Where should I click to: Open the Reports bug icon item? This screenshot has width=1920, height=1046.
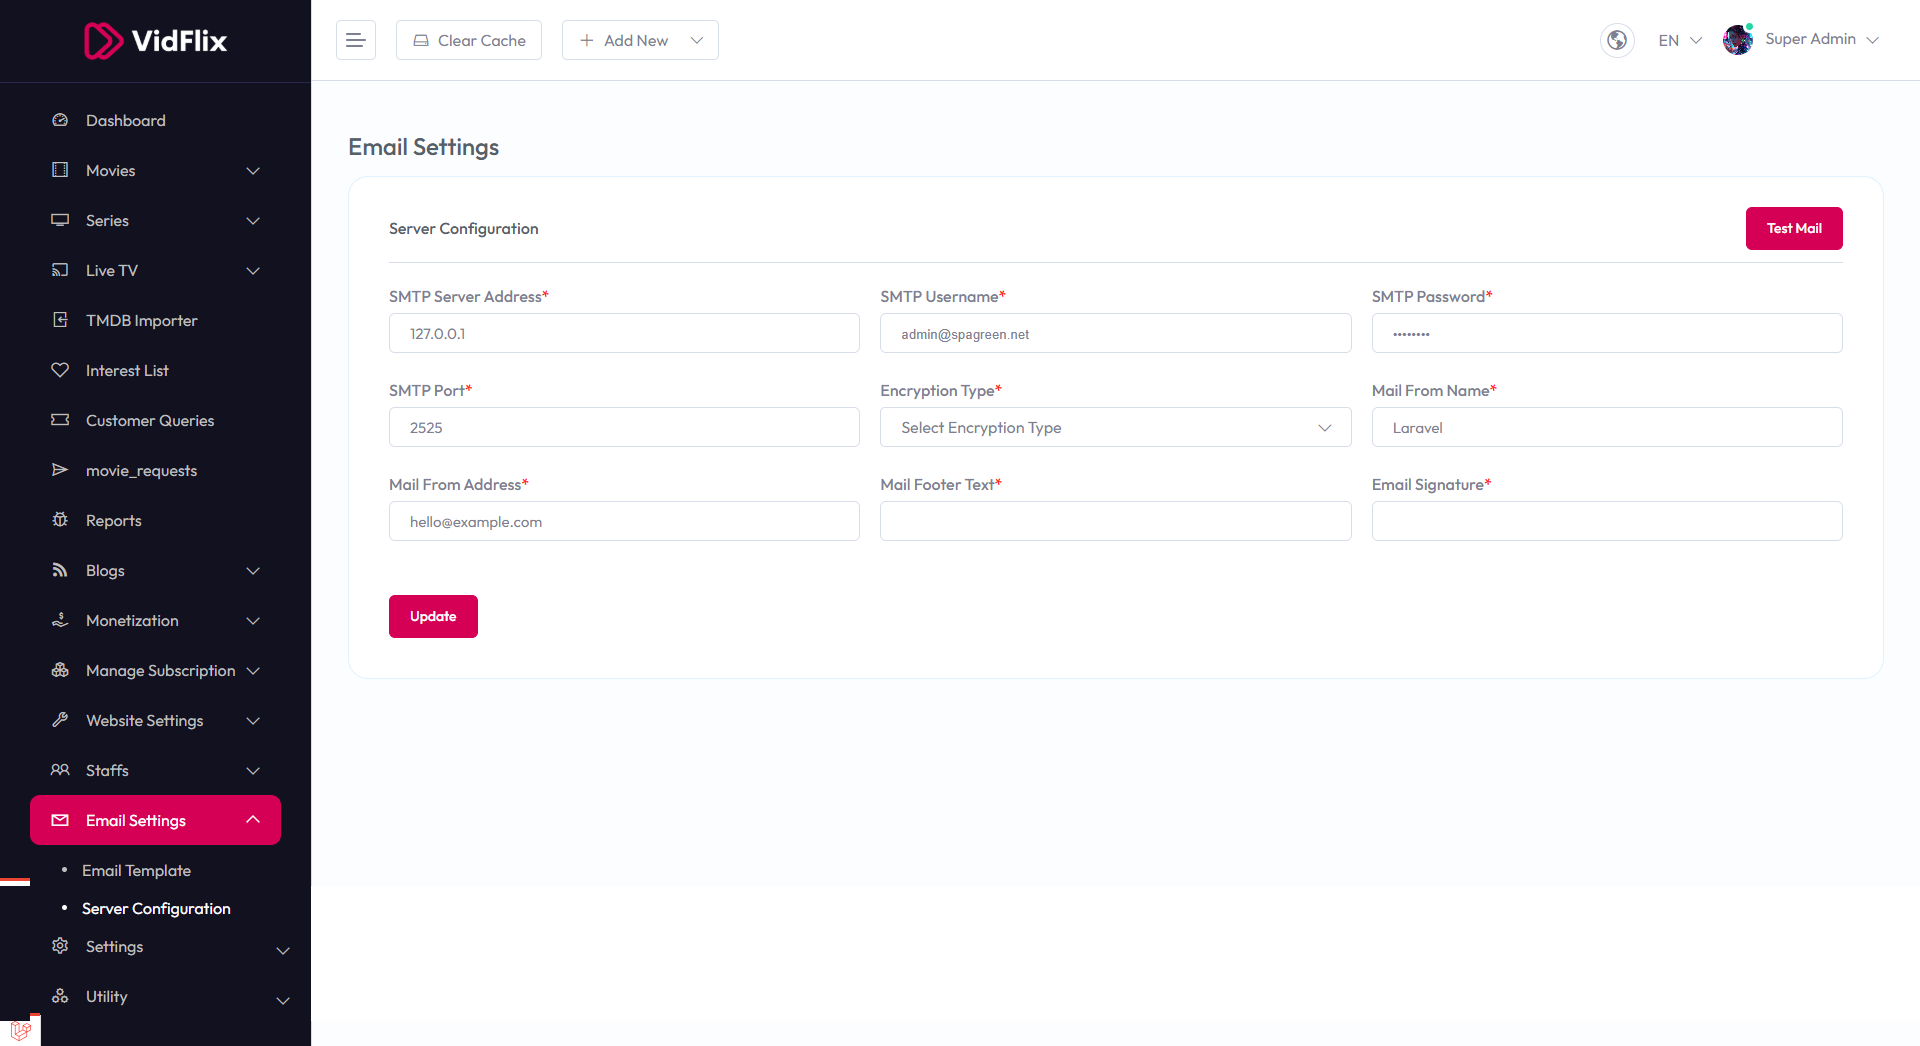click(113, 520)
